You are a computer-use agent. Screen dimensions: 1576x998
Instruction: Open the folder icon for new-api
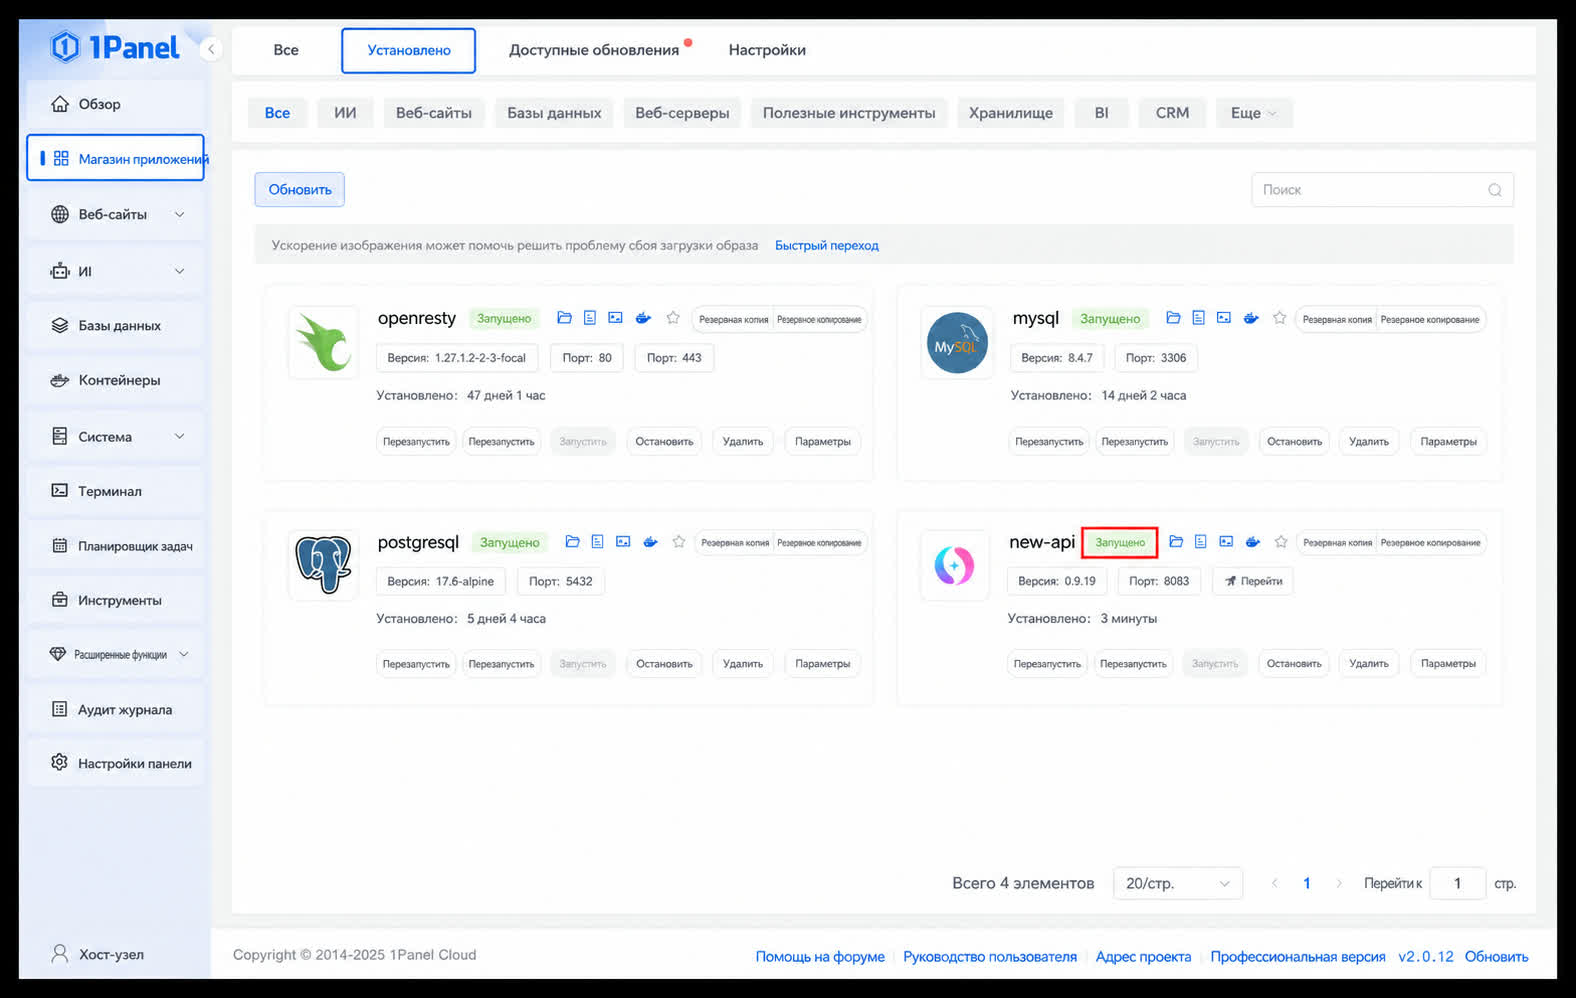pyautogui.click(x=1176, y=542)
